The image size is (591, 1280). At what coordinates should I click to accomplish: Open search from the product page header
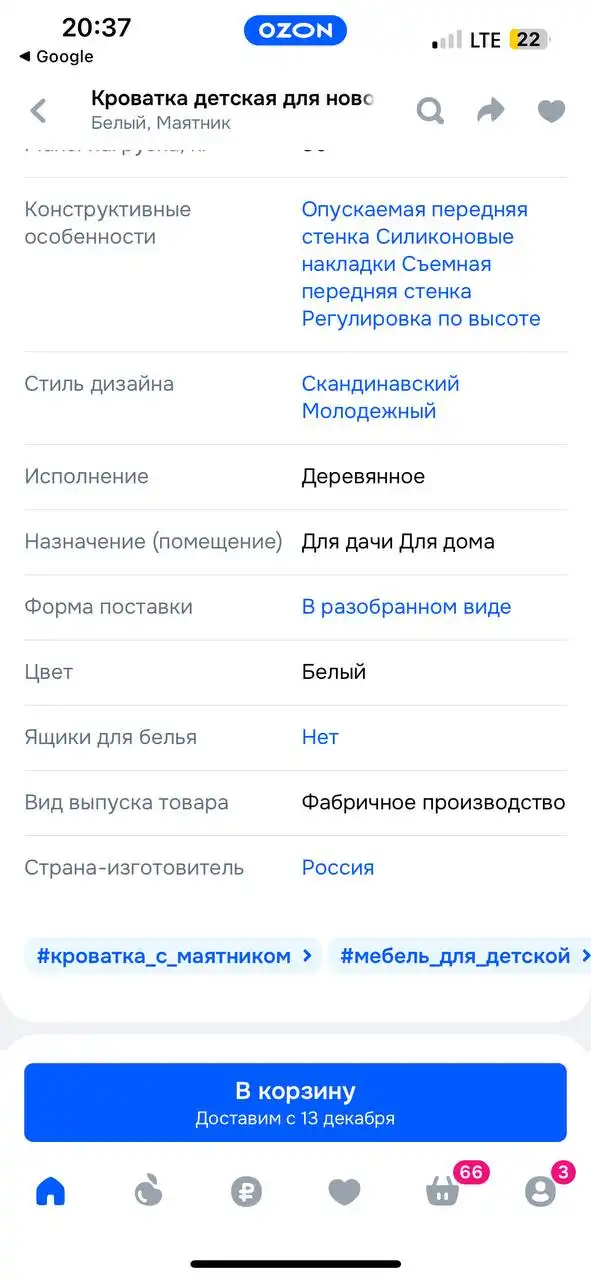[430, 111]
